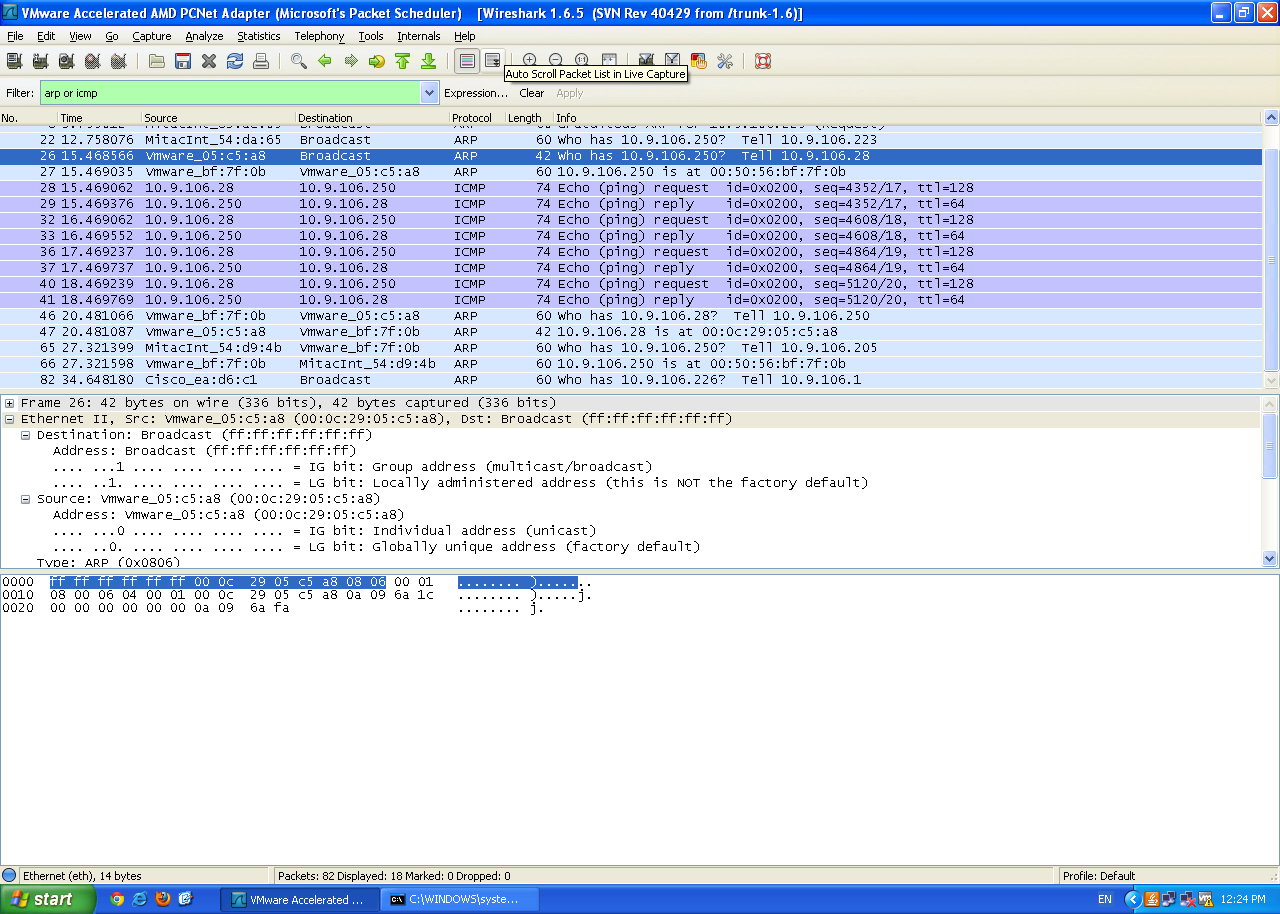
Task: Jump to the last packet
Action: [428, 60]
